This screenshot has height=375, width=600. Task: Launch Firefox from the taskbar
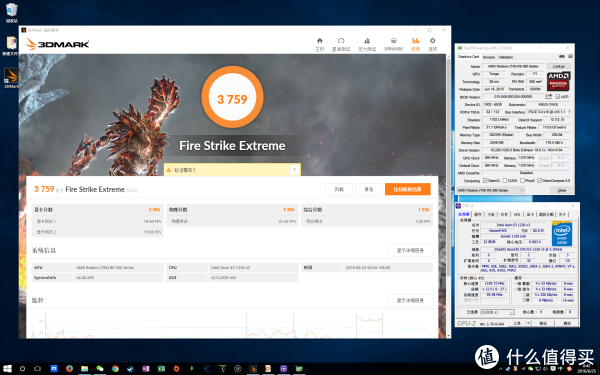click(x=69, y=369)
